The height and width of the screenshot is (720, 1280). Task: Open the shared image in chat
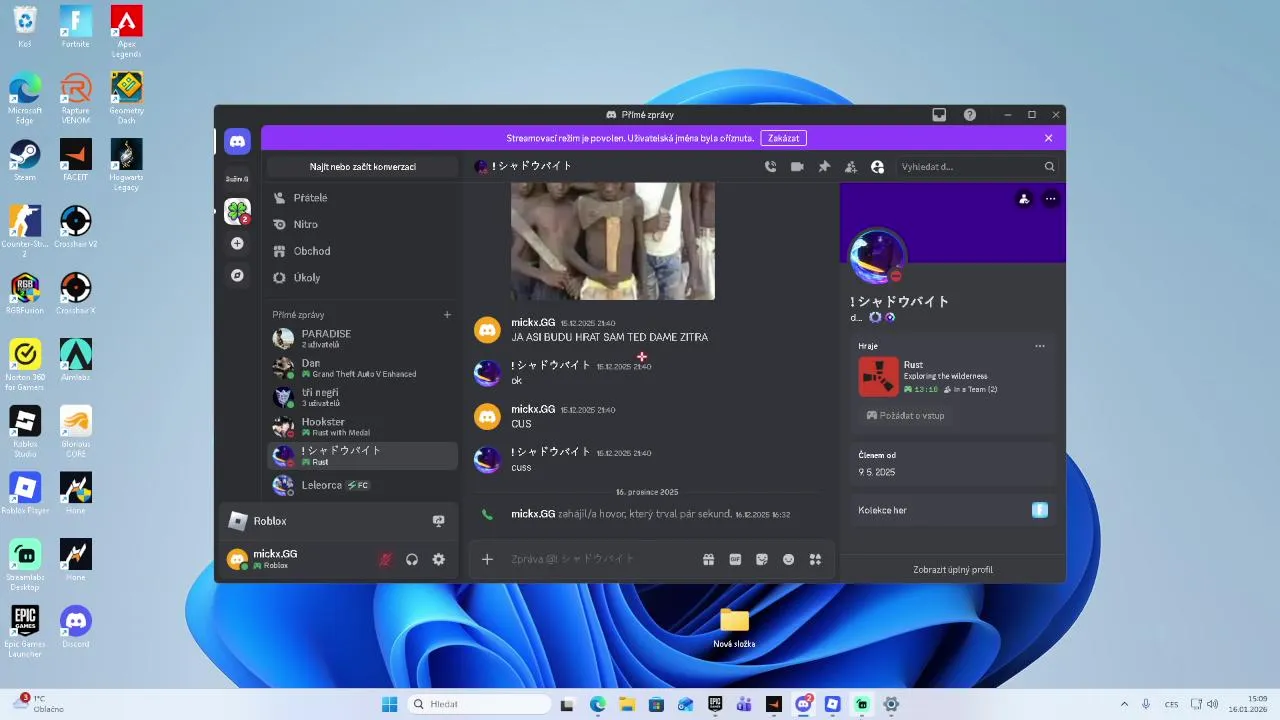(613, 241)
